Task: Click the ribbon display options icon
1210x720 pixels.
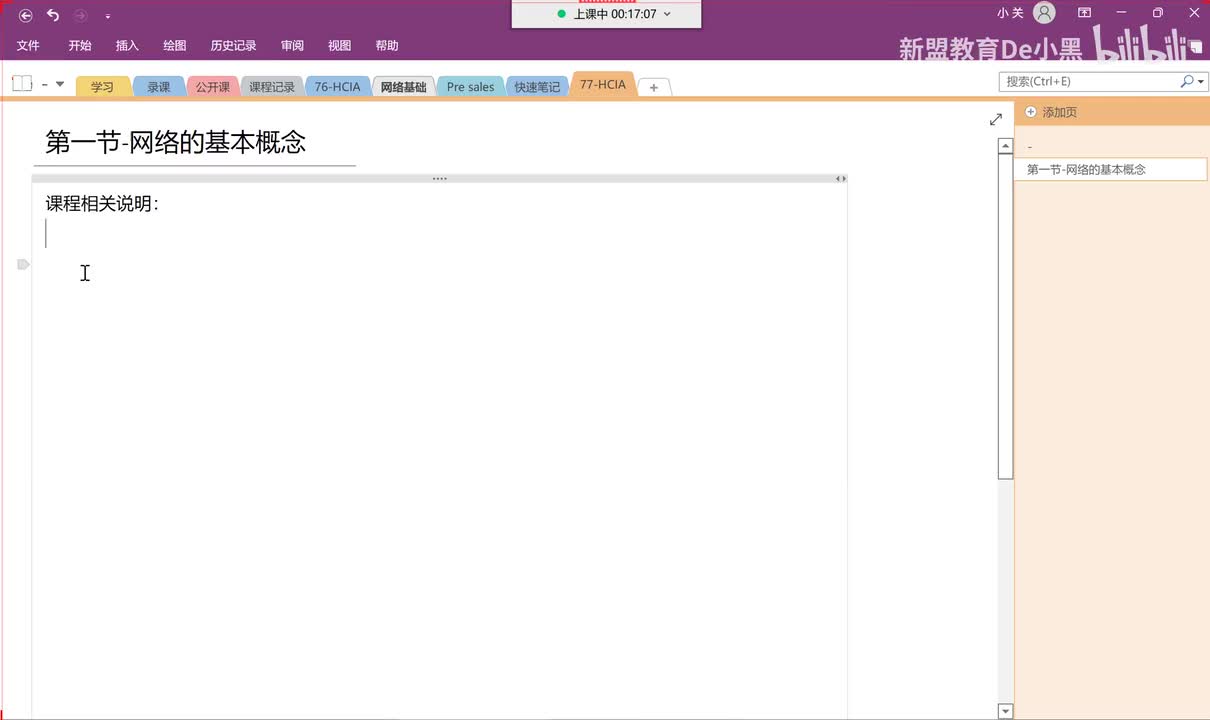Action: (1084, 13)
